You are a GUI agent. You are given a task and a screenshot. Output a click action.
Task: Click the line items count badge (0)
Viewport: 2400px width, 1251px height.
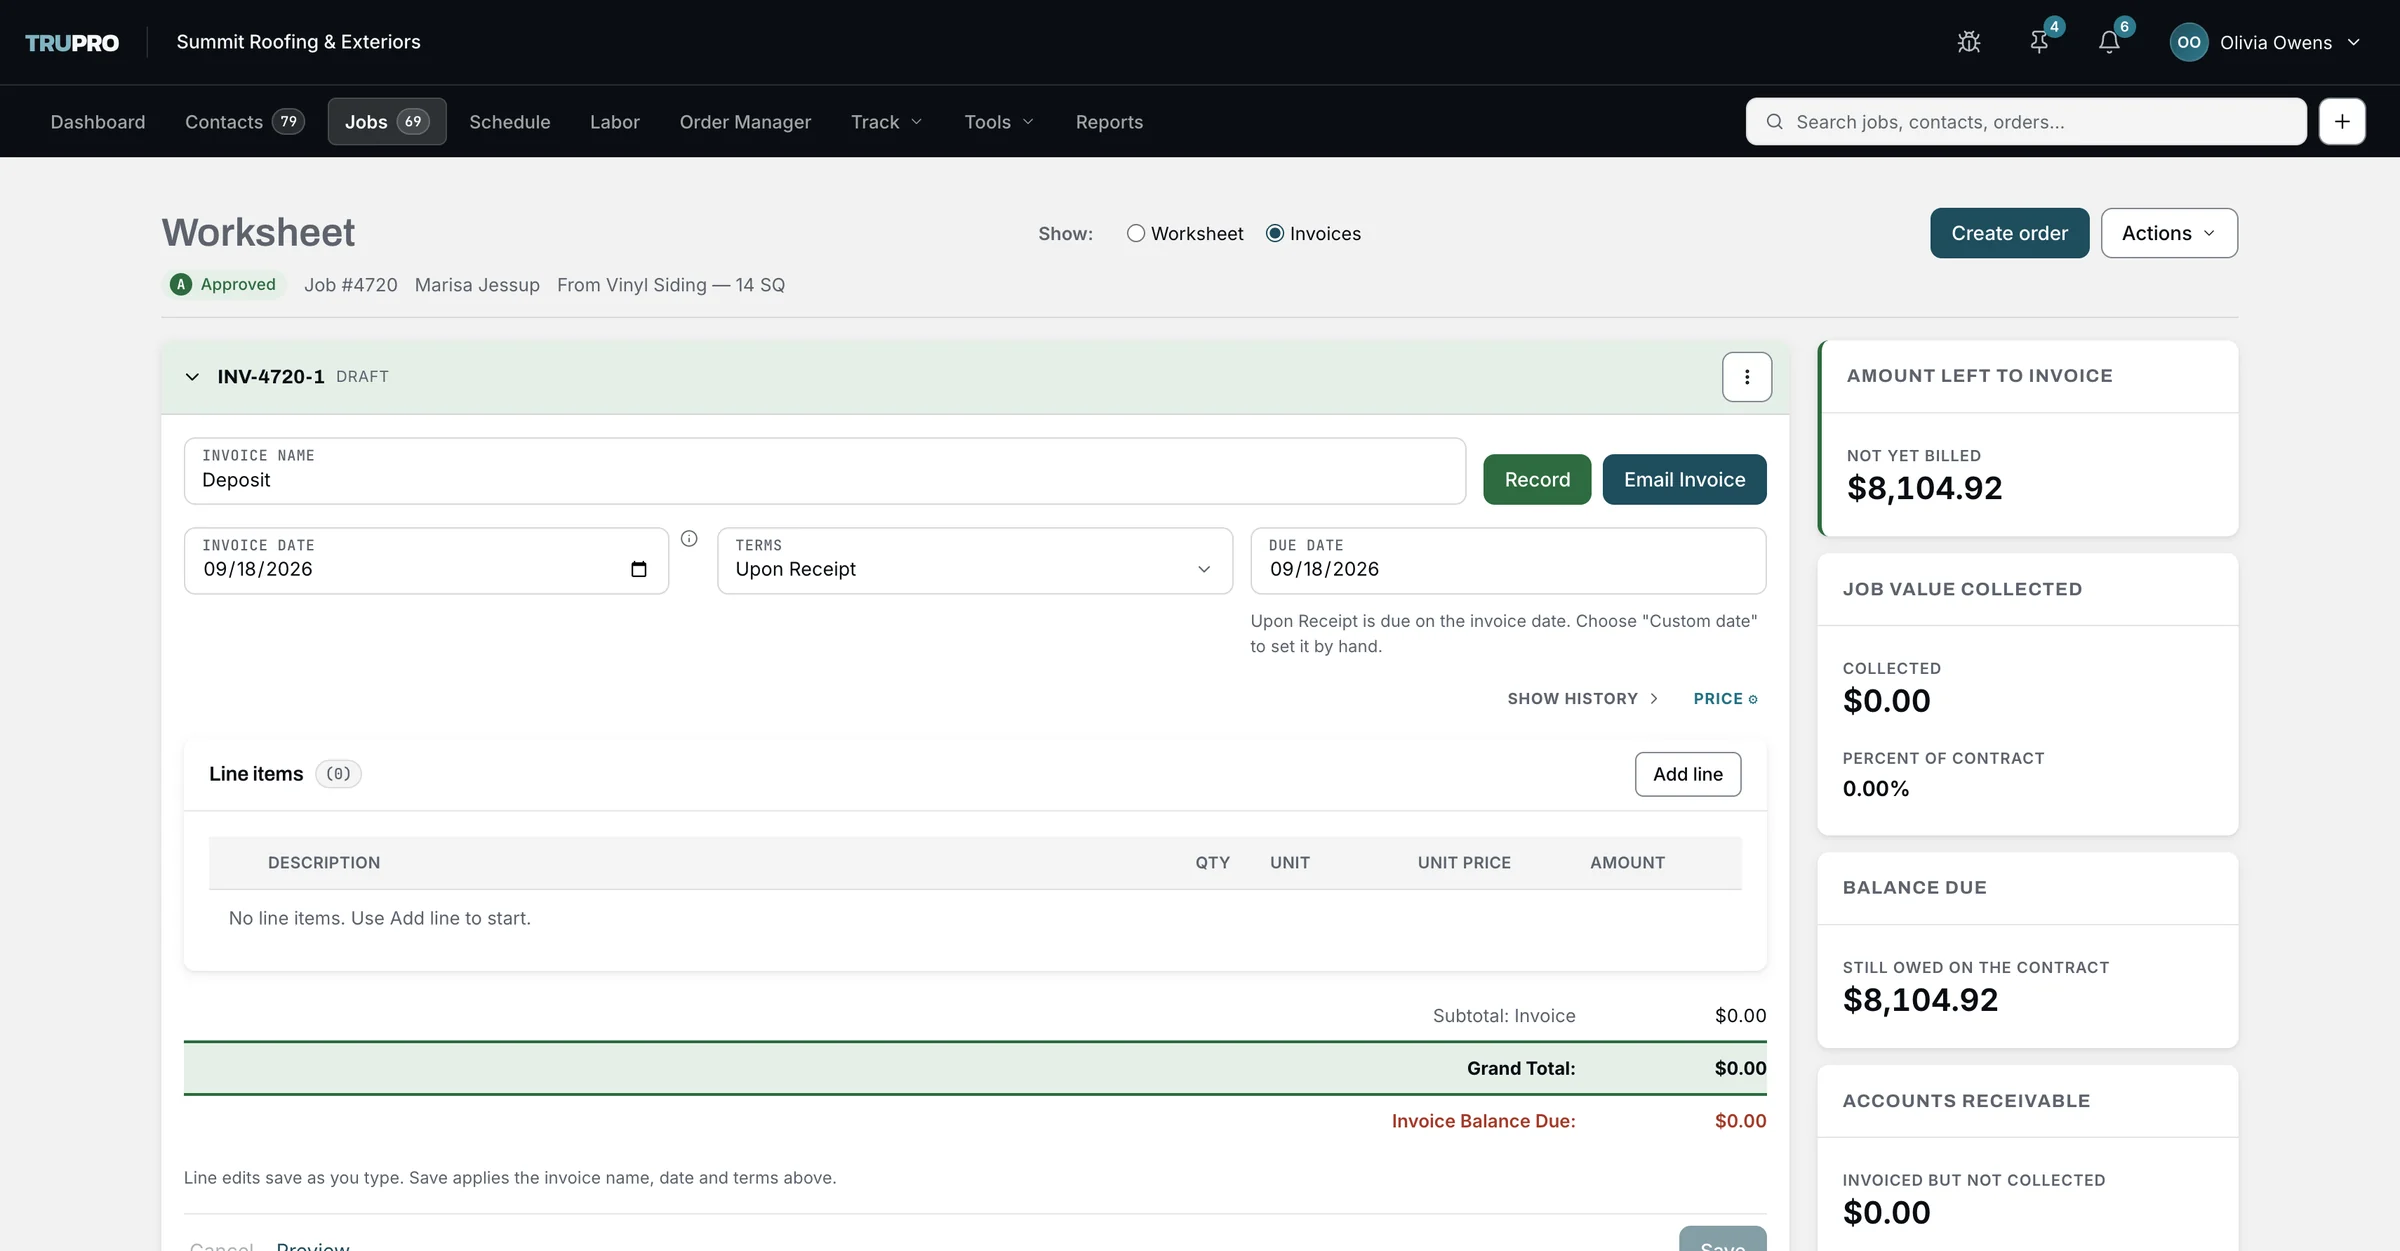pyautogui.click(x=338, y=774)
